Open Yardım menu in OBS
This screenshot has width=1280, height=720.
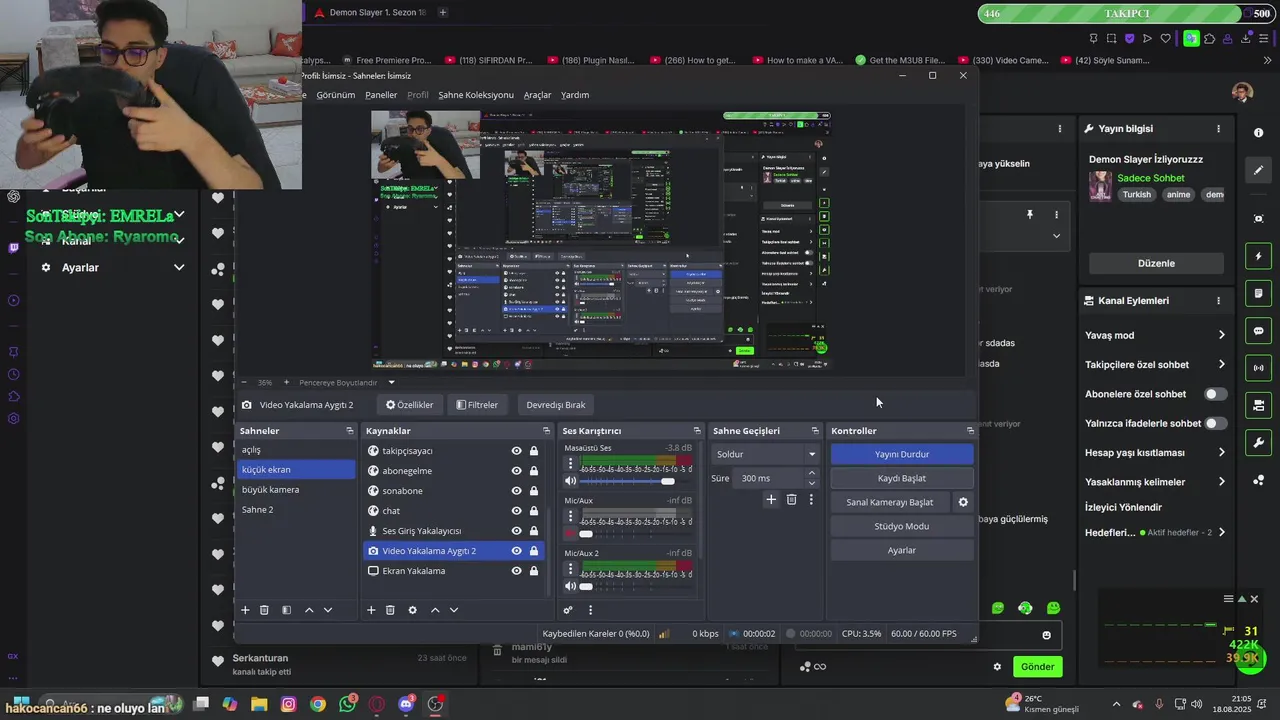(x=575, y=95)
